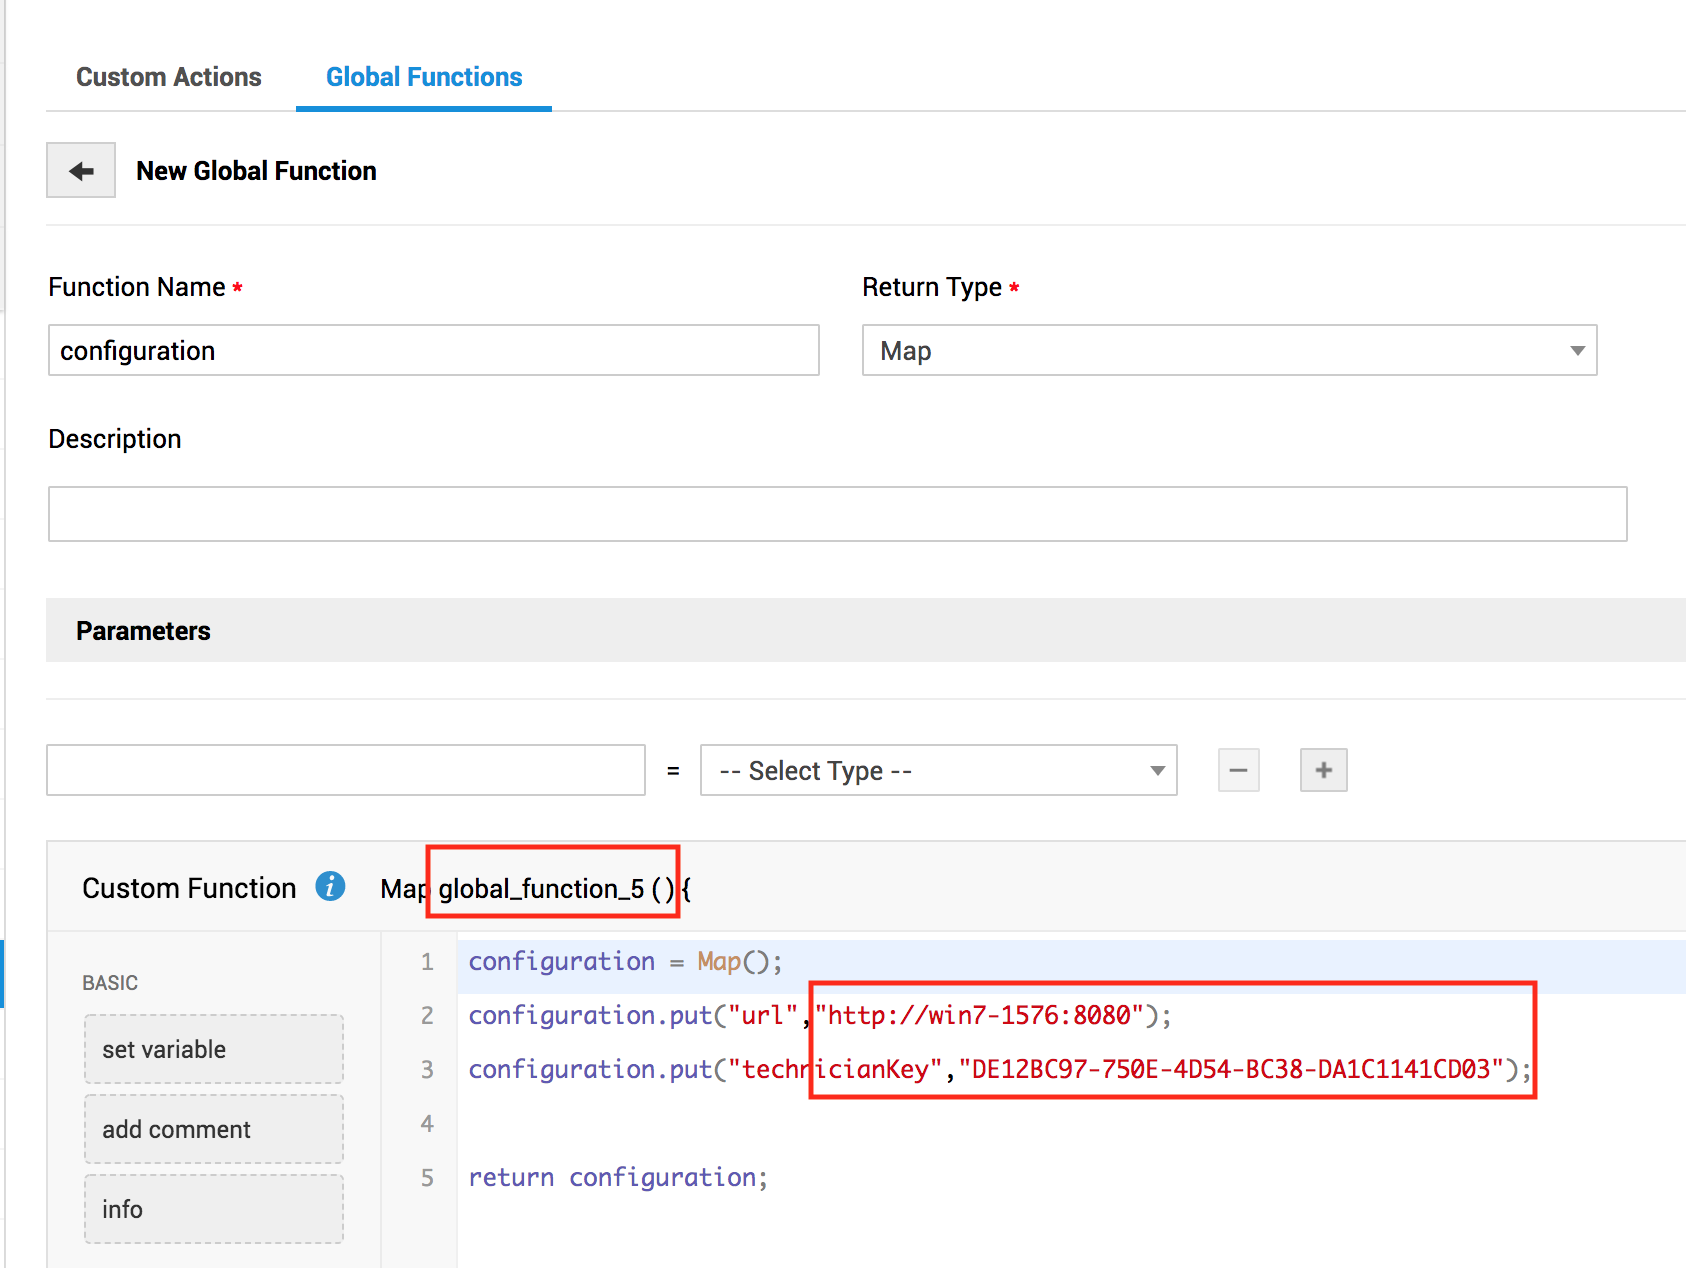The height and width of the screenshot is (1268, 1686).
Task: Focus the Function Name field
Action: click(x=433, y=351)
